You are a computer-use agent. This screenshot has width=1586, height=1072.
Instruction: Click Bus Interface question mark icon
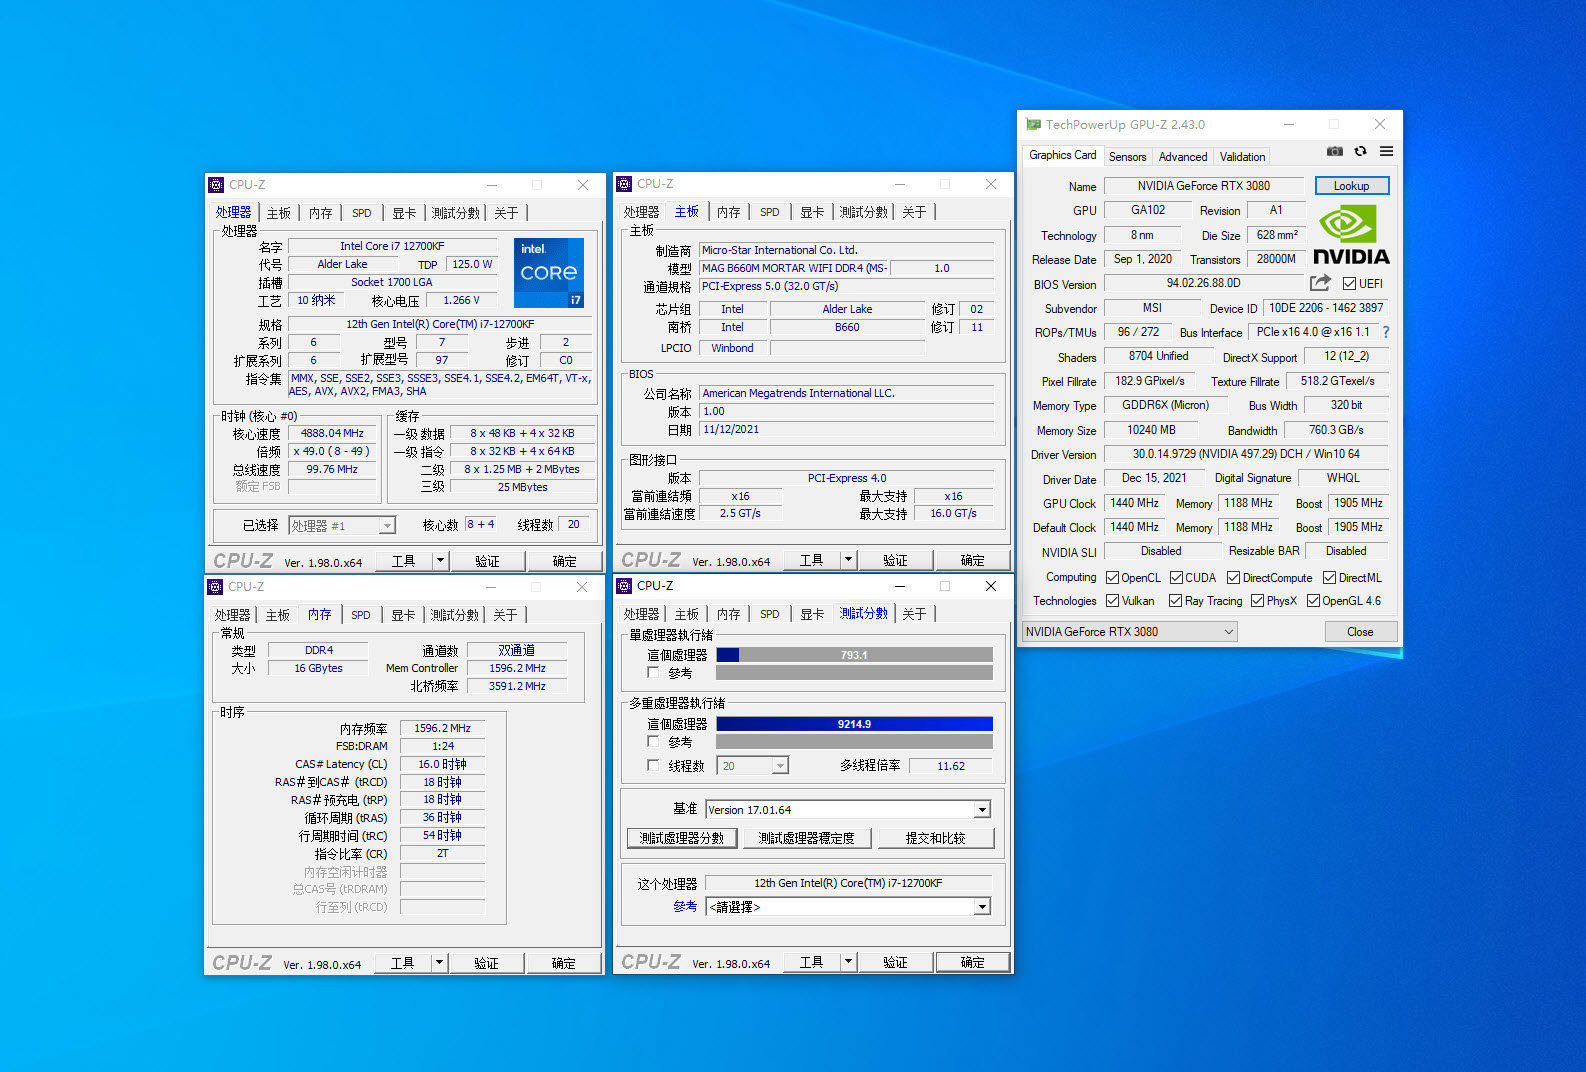click(x=1386, y=332)
